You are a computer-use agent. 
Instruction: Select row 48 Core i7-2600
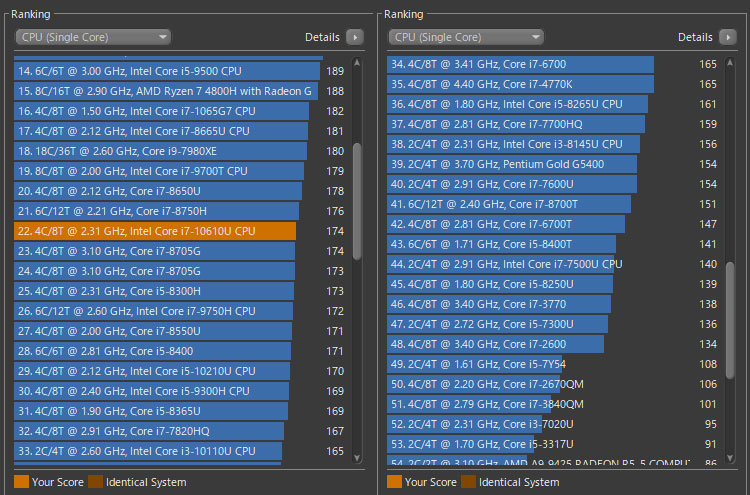552,344
